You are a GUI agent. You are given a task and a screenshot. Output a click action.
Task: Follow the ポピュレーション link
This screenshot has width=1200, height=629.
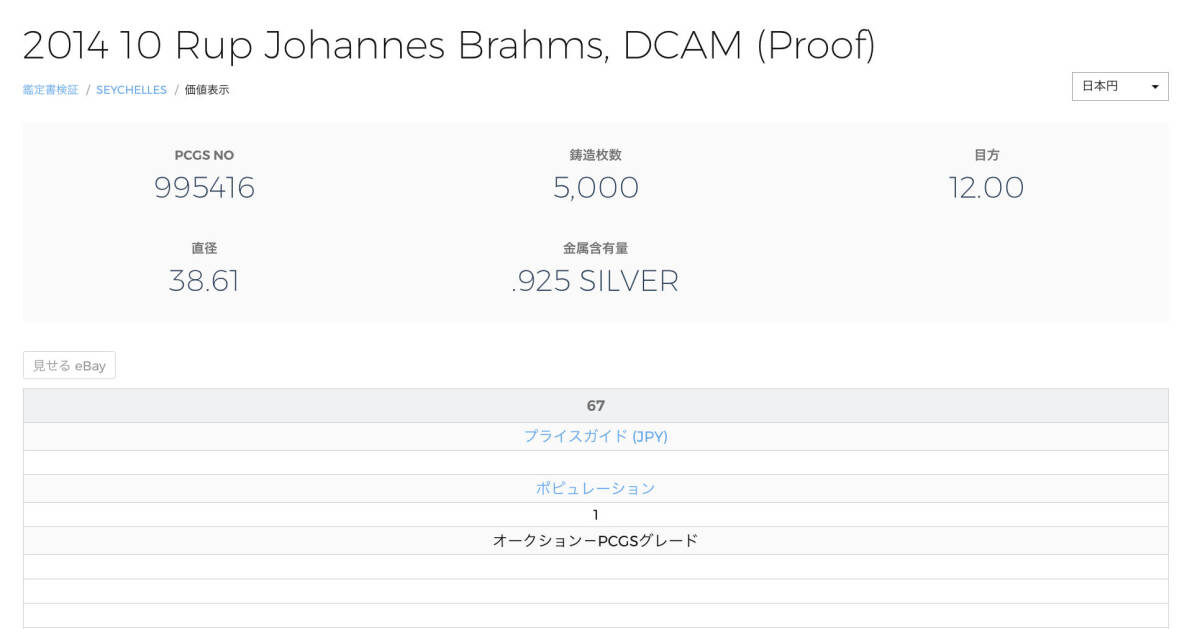(x=595, y=489)
